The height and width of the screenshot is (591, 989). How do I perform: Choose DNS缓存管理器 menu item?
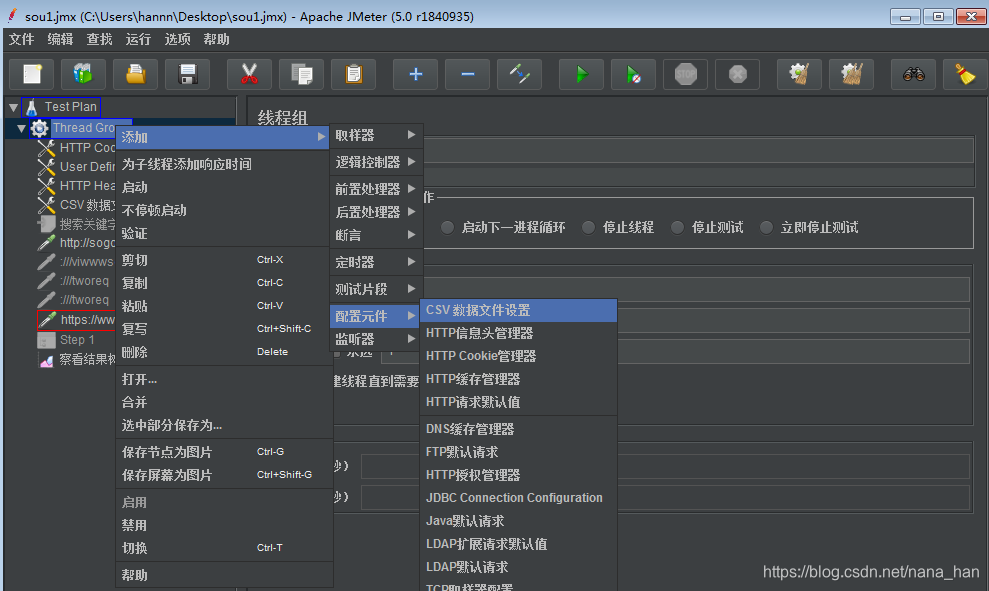tap(518, 429)
